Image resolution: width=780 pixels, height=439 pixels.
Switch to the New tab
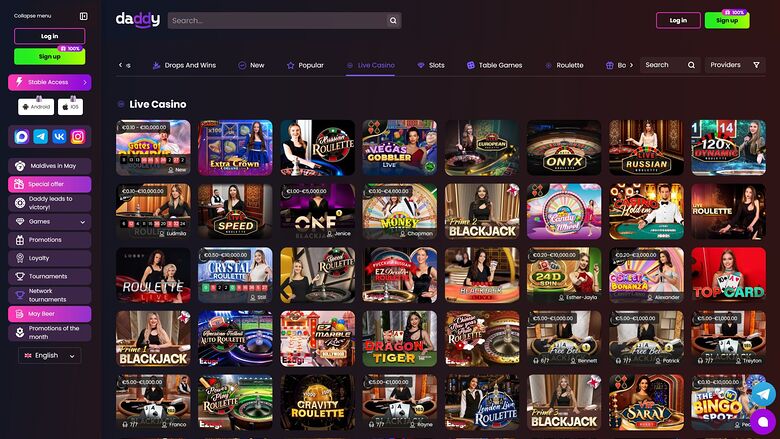(251, 65)
